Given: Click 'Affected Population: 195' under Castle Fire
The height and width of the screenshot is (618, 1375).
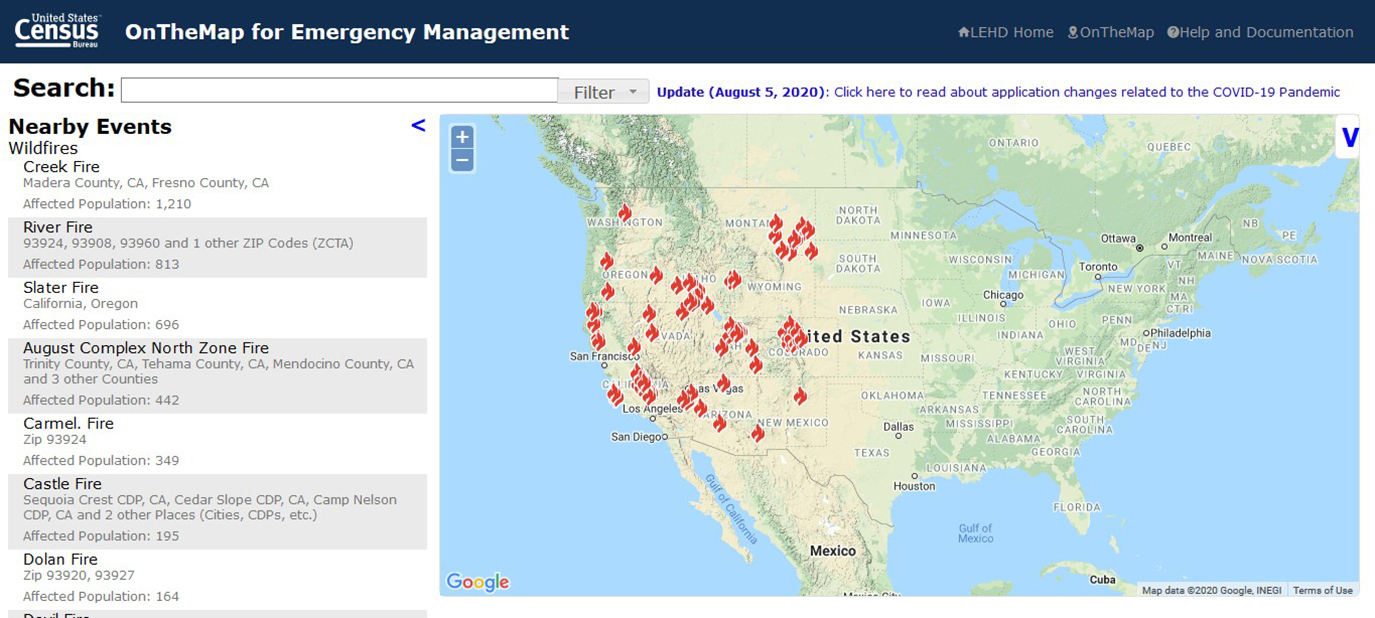Looking at the screenshot, I should coord(101,537).
